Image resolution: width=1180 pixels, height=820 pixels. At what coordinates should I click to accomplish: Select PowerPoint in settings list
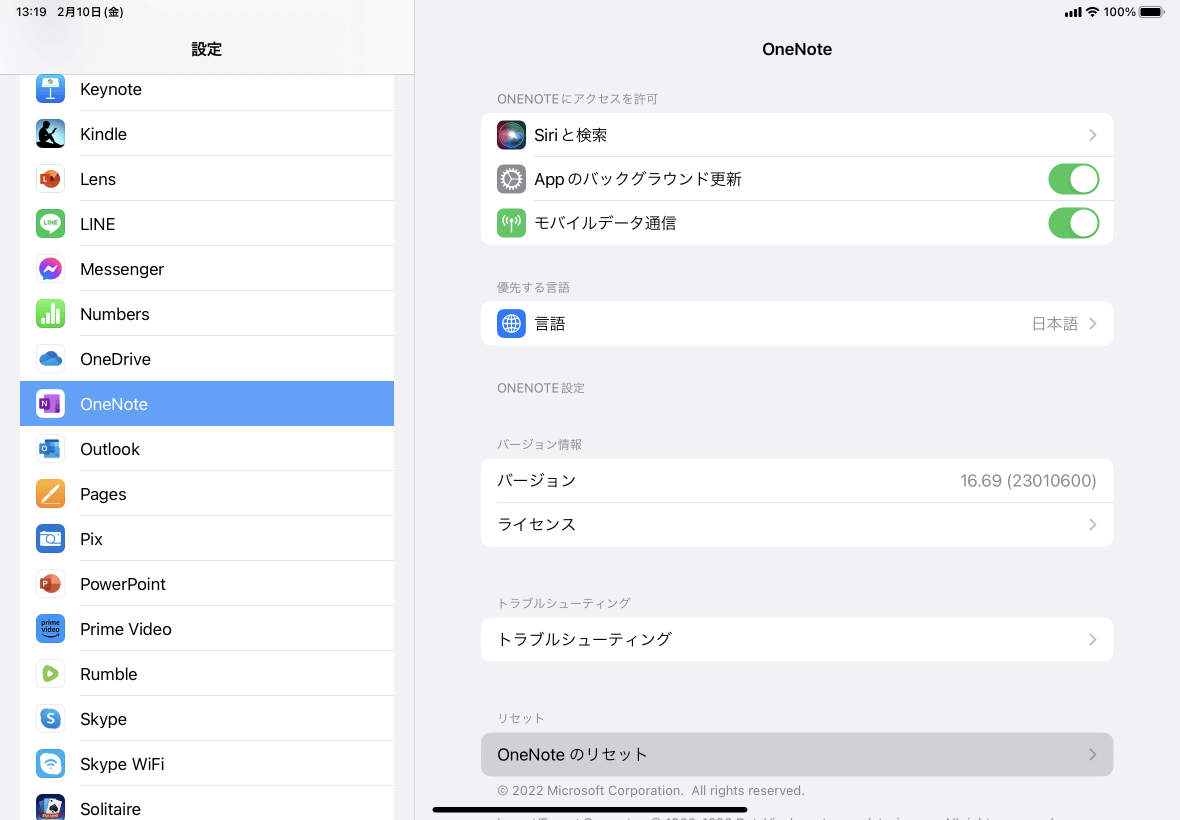point(207,584)
